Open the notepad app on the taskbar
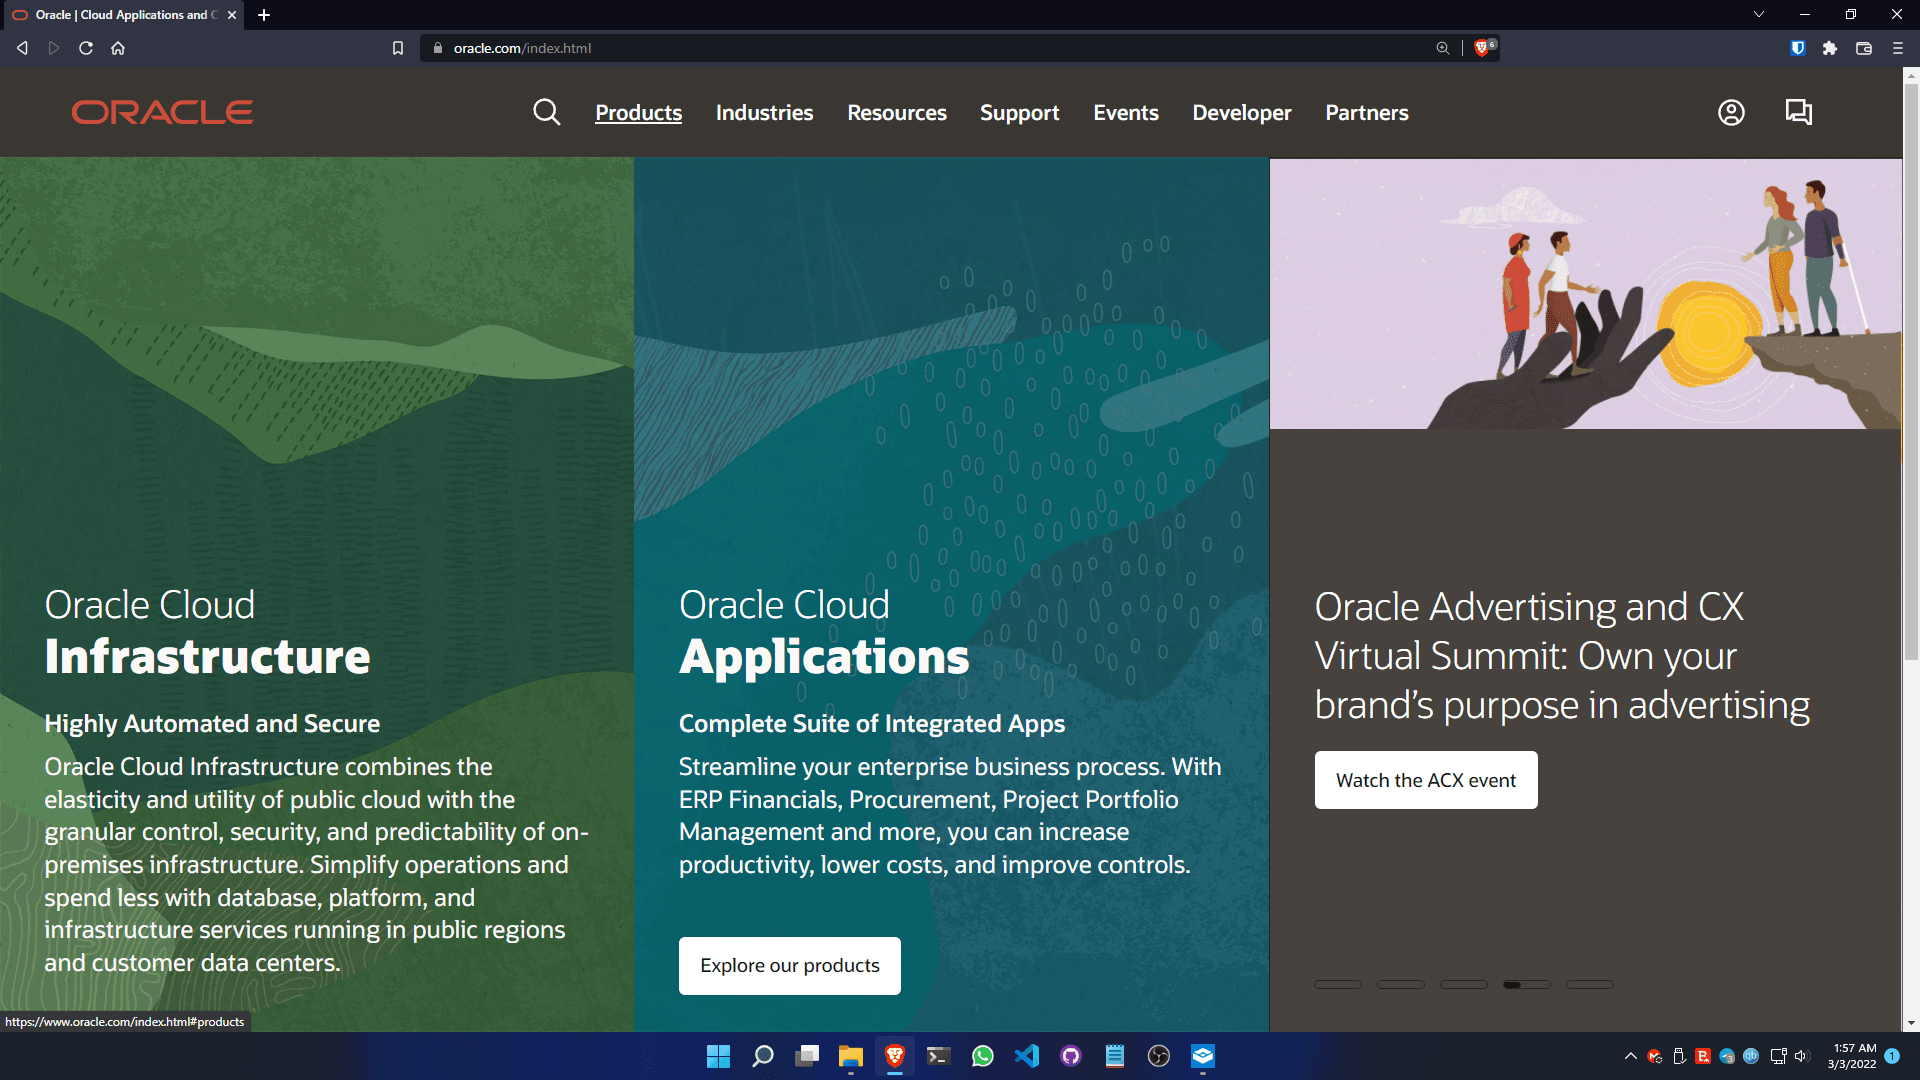The width and height of the screenshot is (1920, 1080). (1115, 1056)
